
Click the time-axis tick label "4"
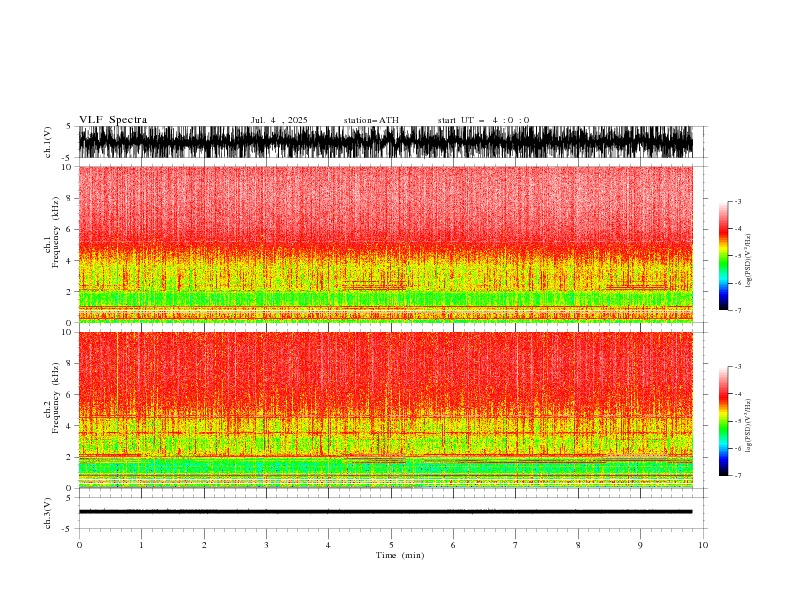pyautogui.click(x=328, y=545)
